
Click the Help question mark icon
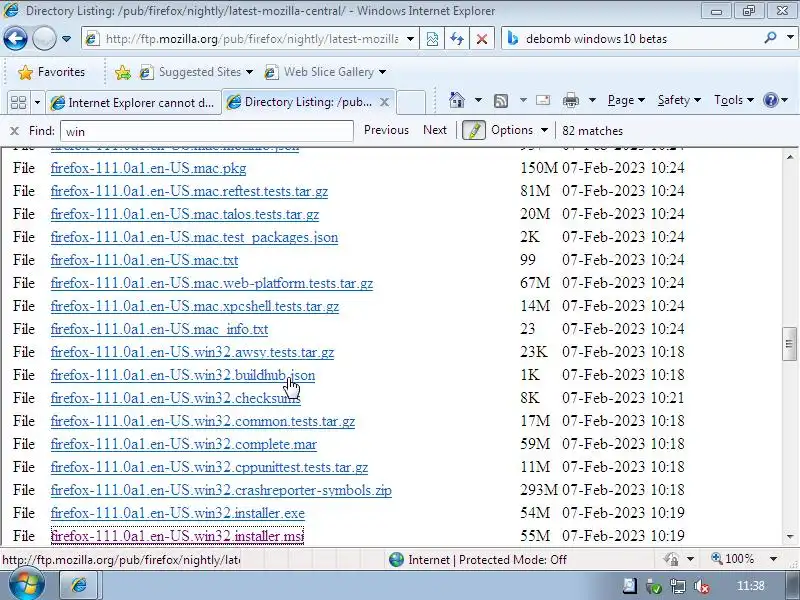(x=770, y=100)
